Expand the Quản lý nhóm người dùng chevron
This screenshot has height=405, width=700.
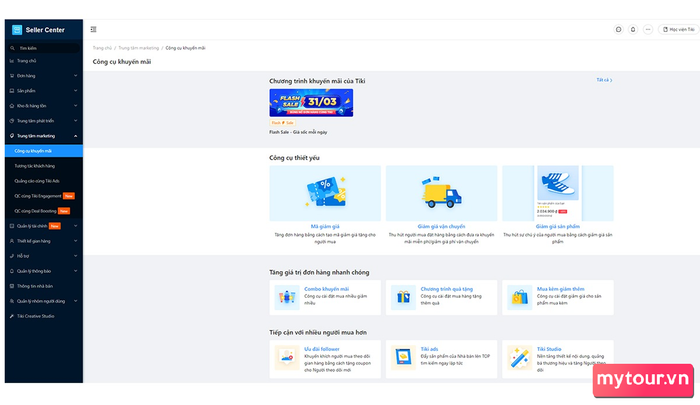pyautogui.click(x=75, y=301)
